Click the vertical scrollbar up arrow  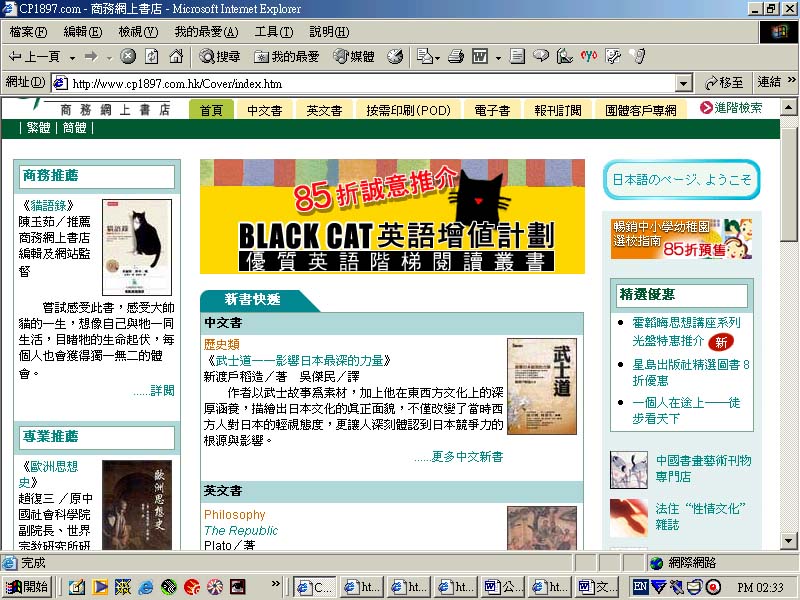coord(789,108)
